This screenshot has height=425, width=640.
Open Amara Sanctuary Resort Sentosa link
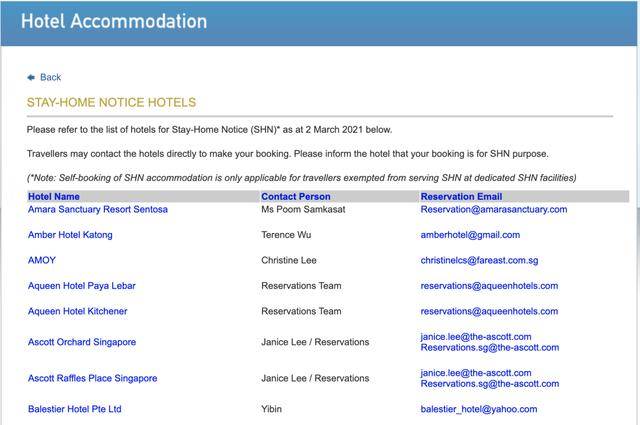pos(97,209)
